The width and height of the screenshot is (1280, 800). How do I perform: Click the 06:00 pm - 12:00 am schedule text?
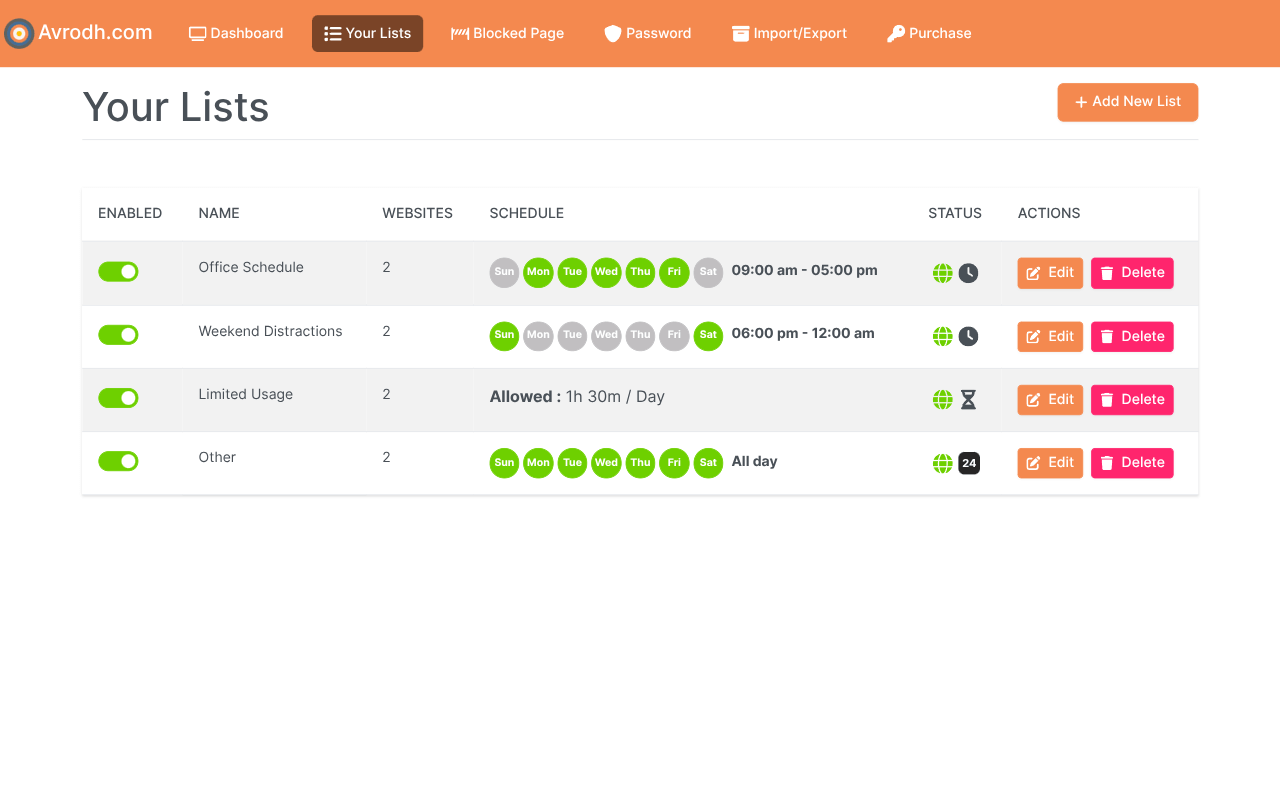(x=803, y=333)
